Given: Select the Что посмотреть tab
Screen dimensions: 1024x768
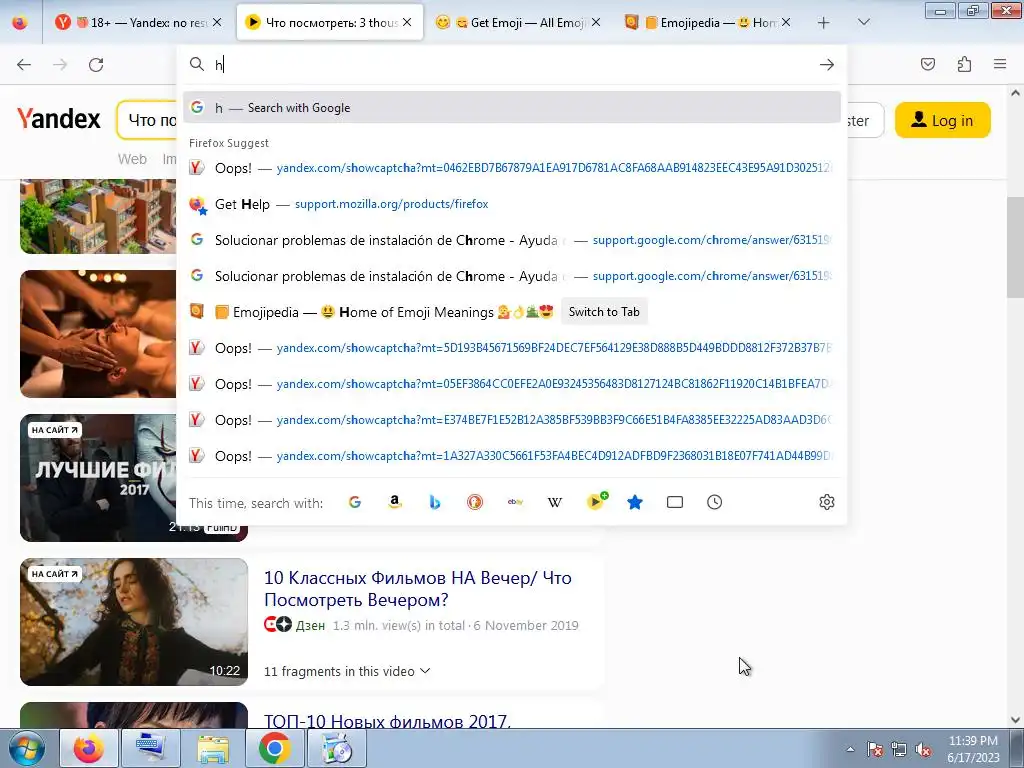Looking at the screenshot, I should click(329, 23).
